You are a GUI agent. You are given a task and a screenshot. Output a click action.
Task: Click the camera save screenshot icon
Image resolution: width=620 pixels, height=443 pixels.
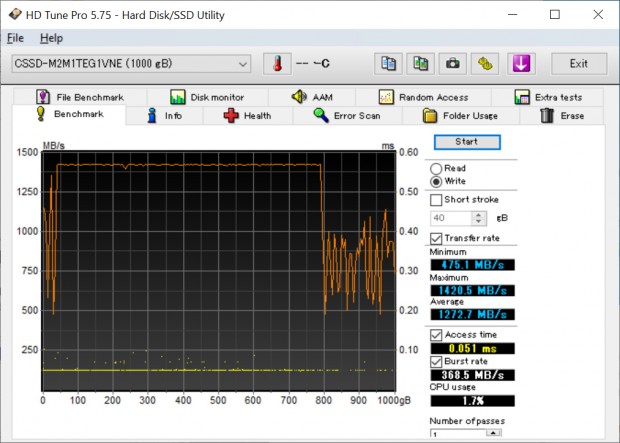point(453,64)
